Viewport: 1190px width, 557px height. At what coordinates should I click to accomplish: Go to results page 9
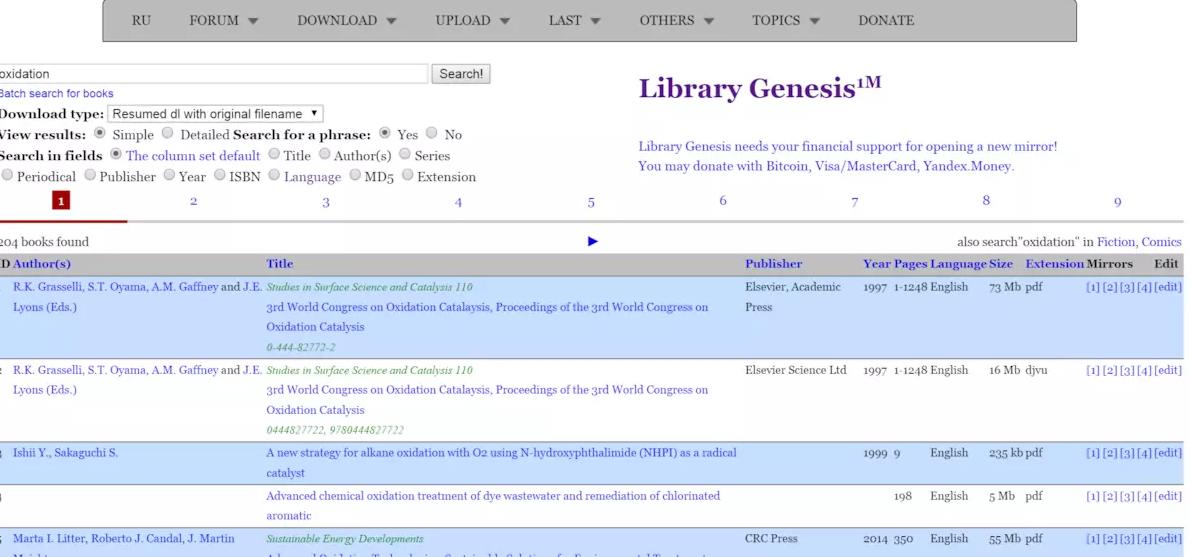coord(1117,202)
